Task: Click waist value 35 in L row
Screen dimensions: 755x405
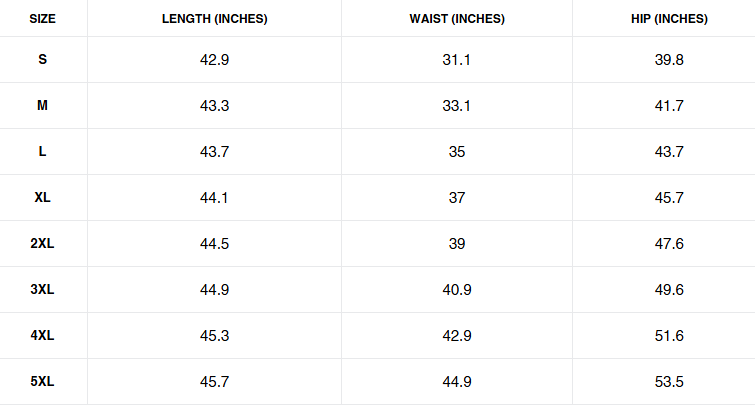Action: (457, 152)
